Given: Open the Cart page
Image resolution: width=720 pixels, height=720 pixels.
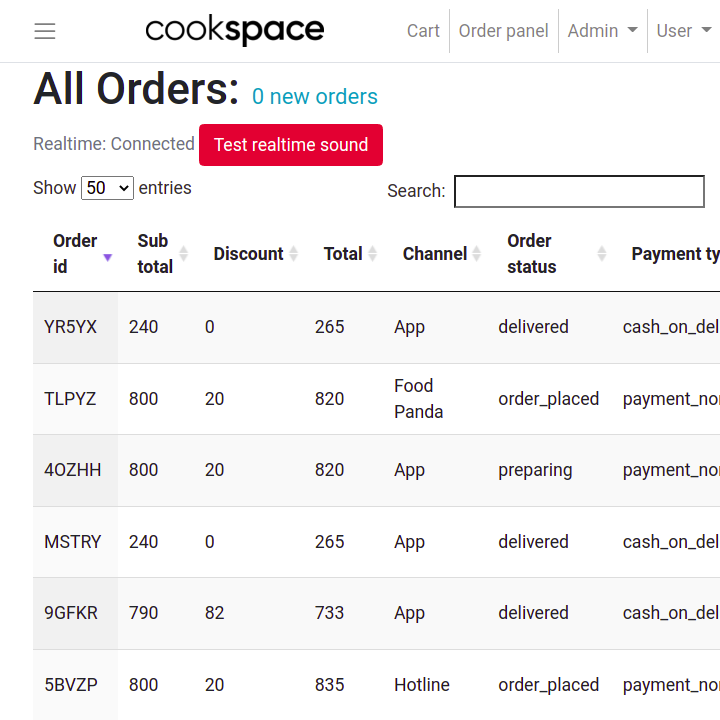Looking at the screenshot, I should (423, 31).
